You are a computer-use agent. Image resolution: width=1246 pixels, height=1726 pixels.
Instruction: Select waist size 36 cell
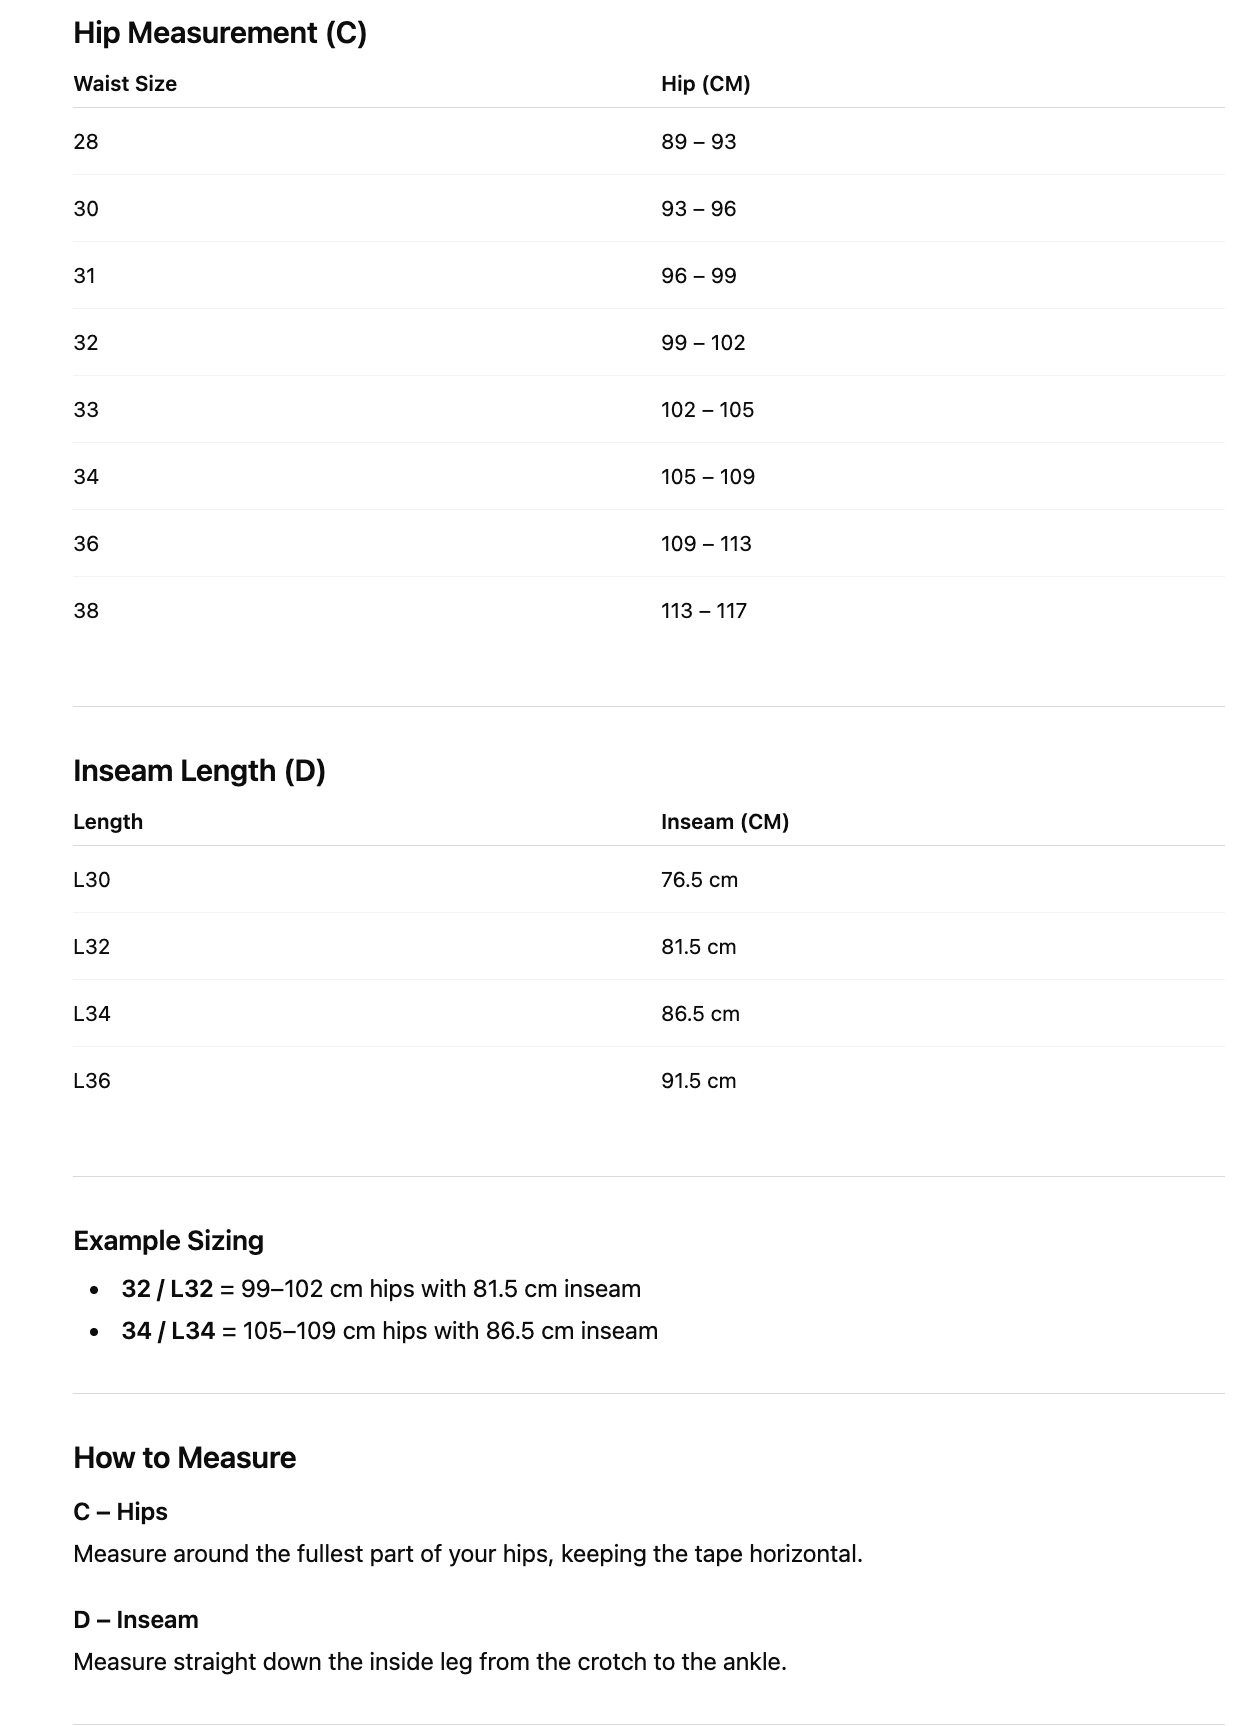coord(86,544)
